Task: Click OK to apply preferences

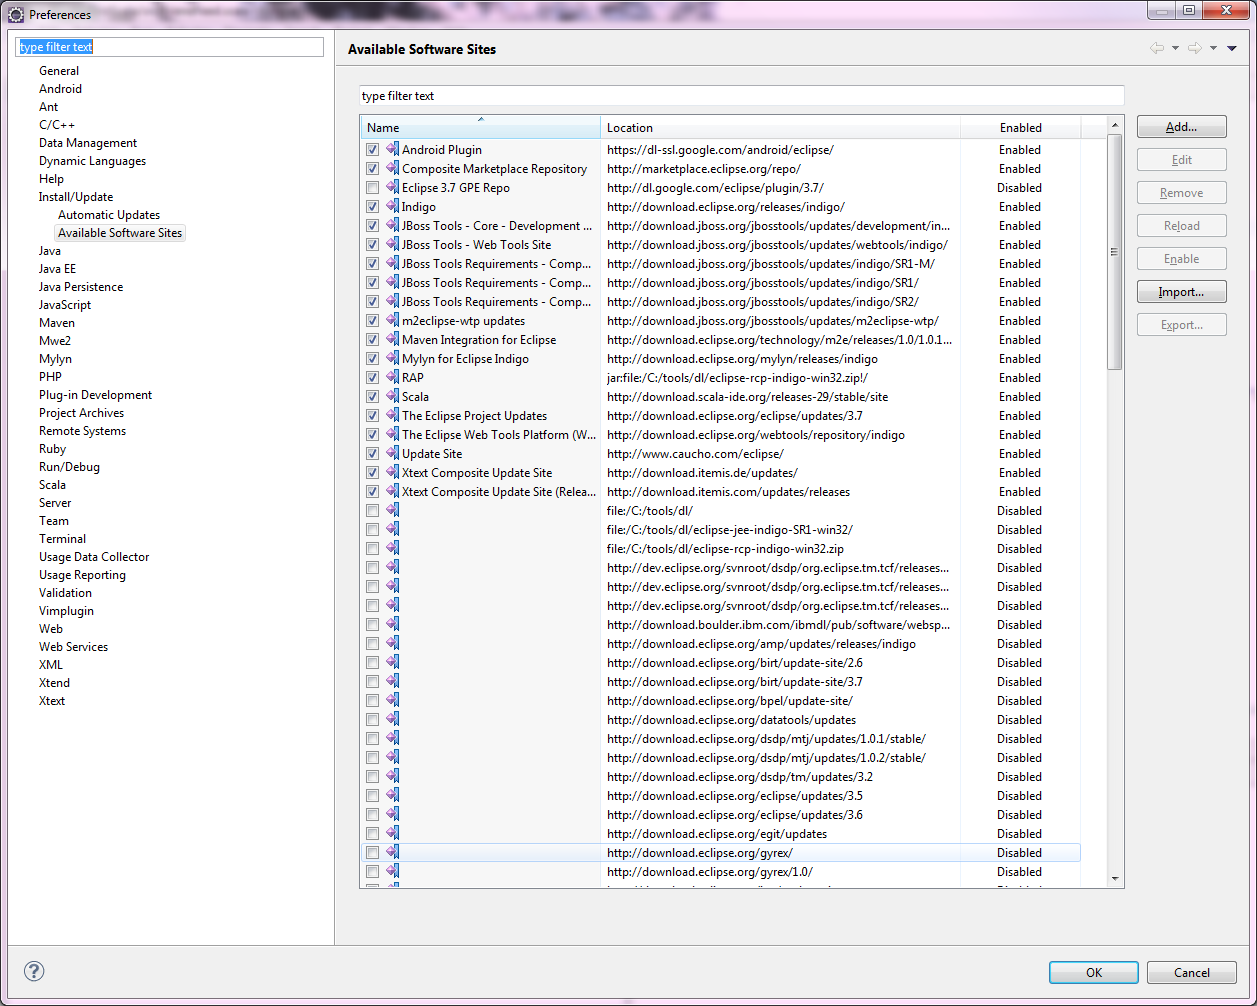Action: pyautogui.click(x=1094, y=972)
